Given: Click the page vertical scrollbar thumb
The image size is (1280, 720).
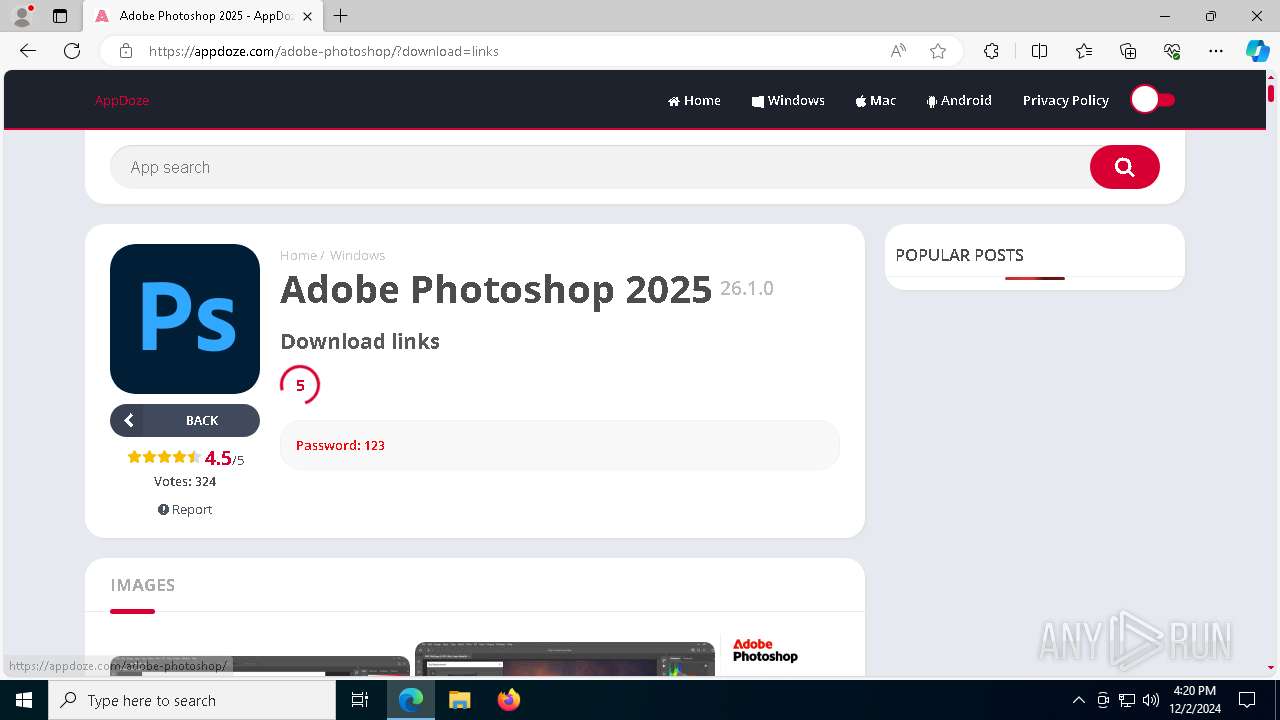Looking at the screenshot, I should [1271, 93].
